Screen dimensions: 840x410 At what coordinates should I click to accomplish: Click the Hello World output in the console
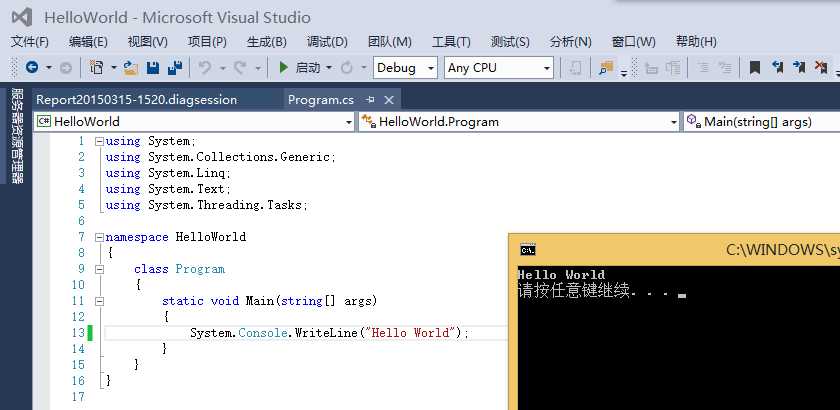[x=561, y=275]
